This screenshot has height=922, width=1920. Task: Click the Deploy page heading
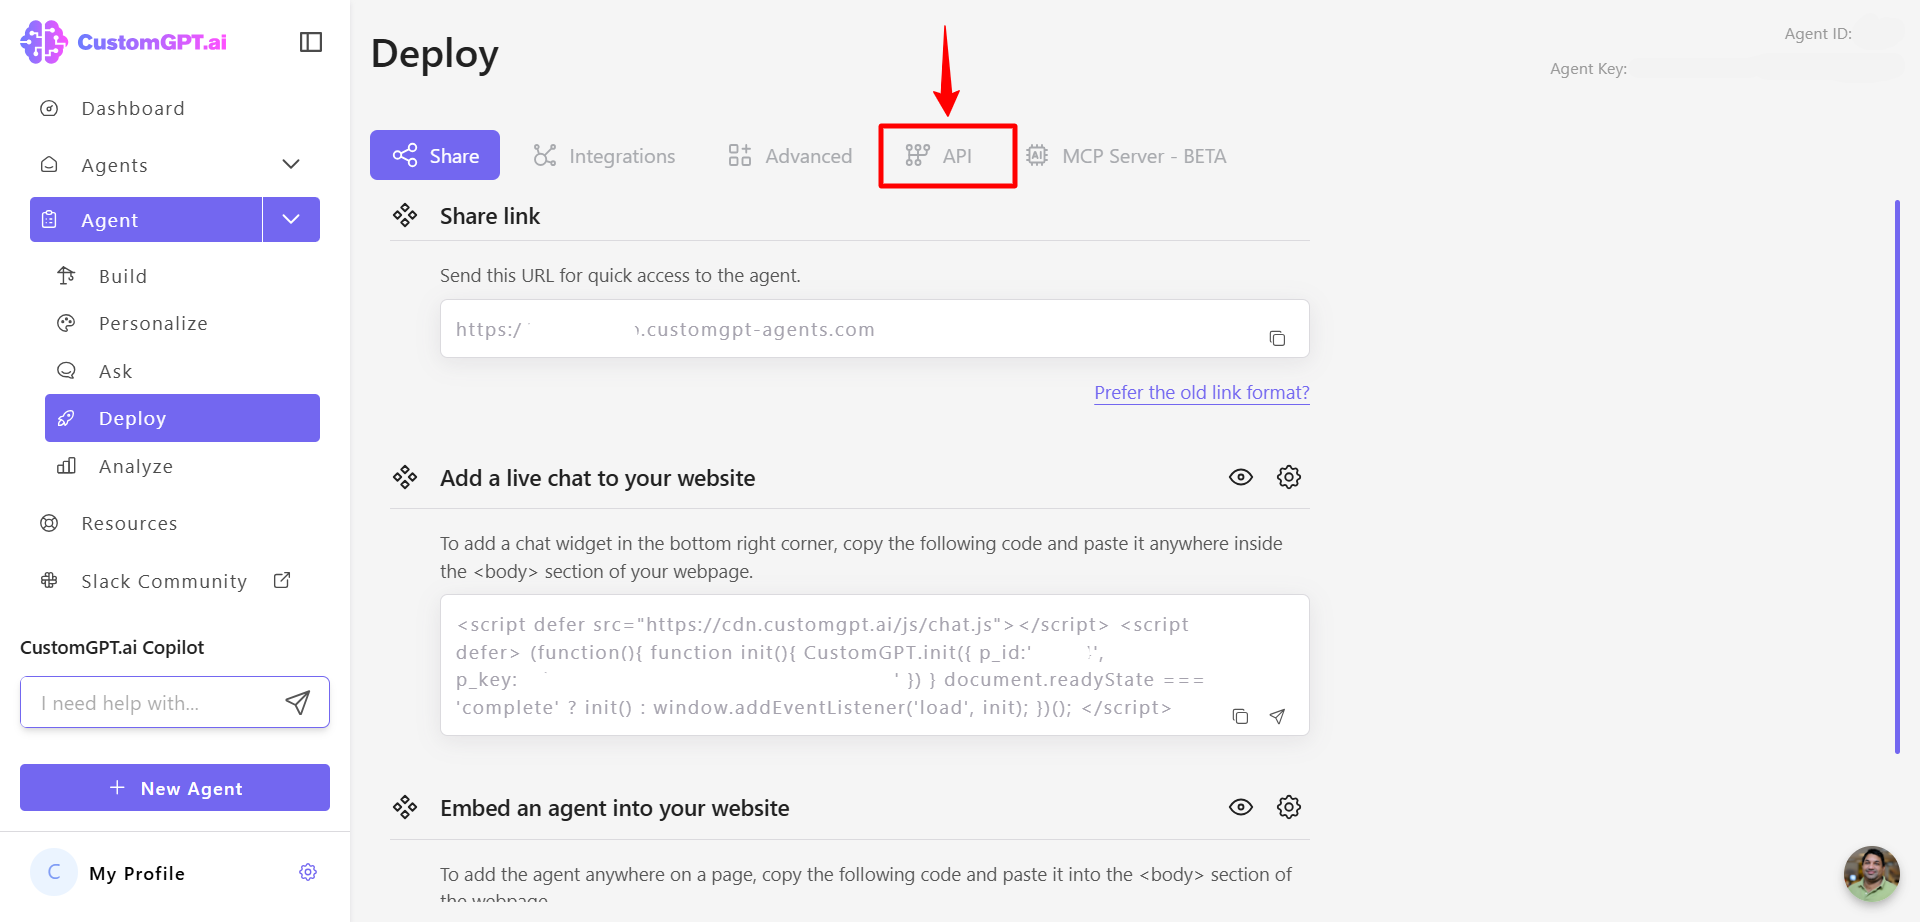point(435,54)
